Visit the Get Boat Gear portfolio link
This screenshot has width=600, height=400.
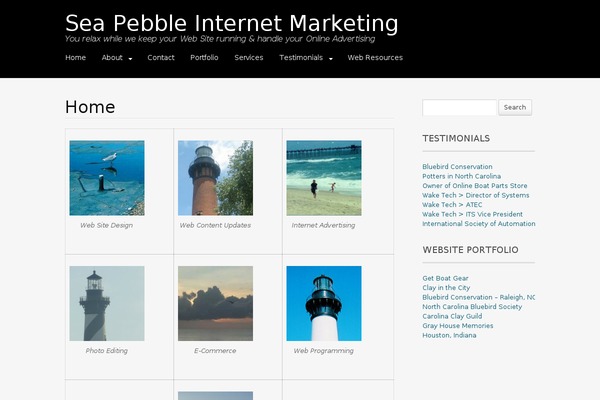coord(445,278)
